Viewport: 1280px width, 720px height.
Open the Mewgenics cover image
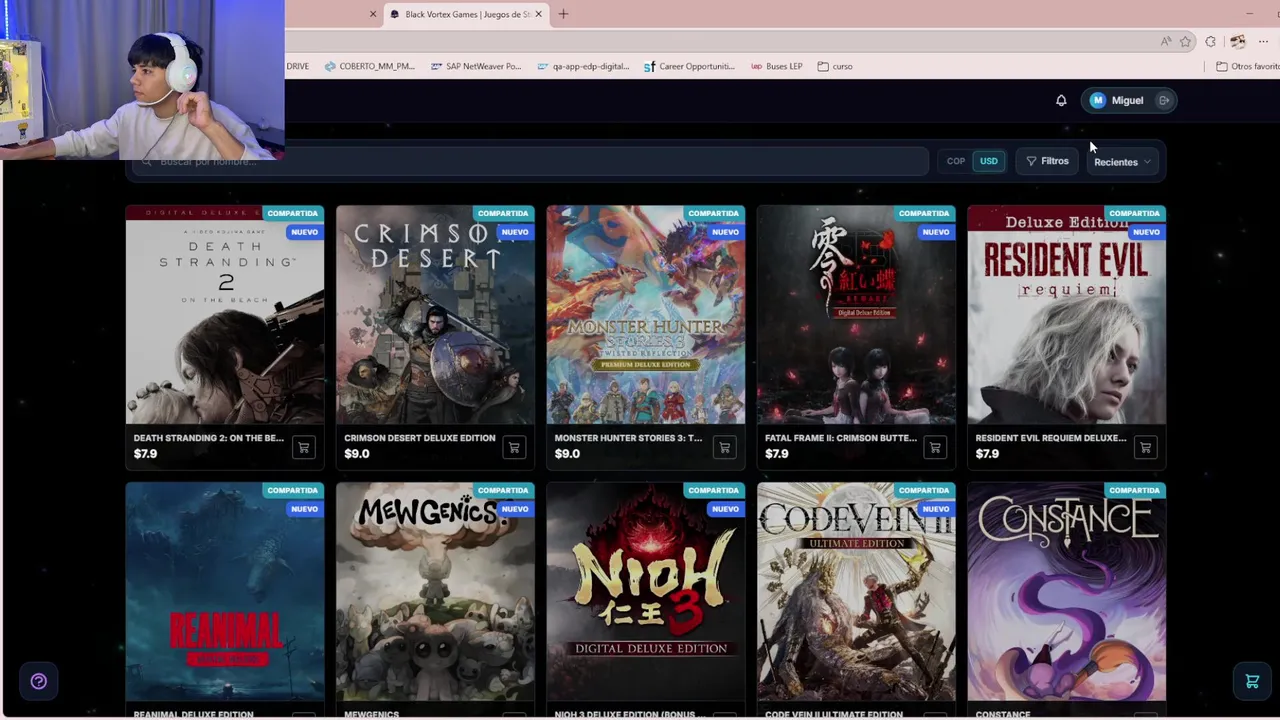click(x=435, y=592)
